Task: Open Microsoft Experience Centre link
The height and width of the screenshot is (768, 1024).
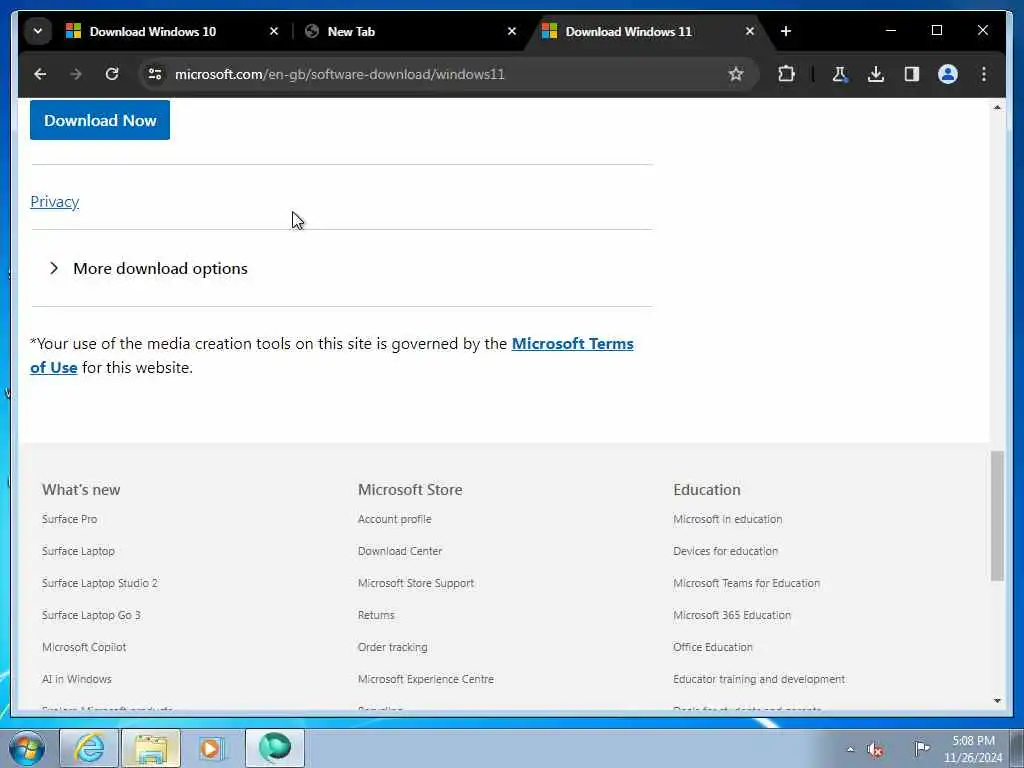Action: pos(426,679)
